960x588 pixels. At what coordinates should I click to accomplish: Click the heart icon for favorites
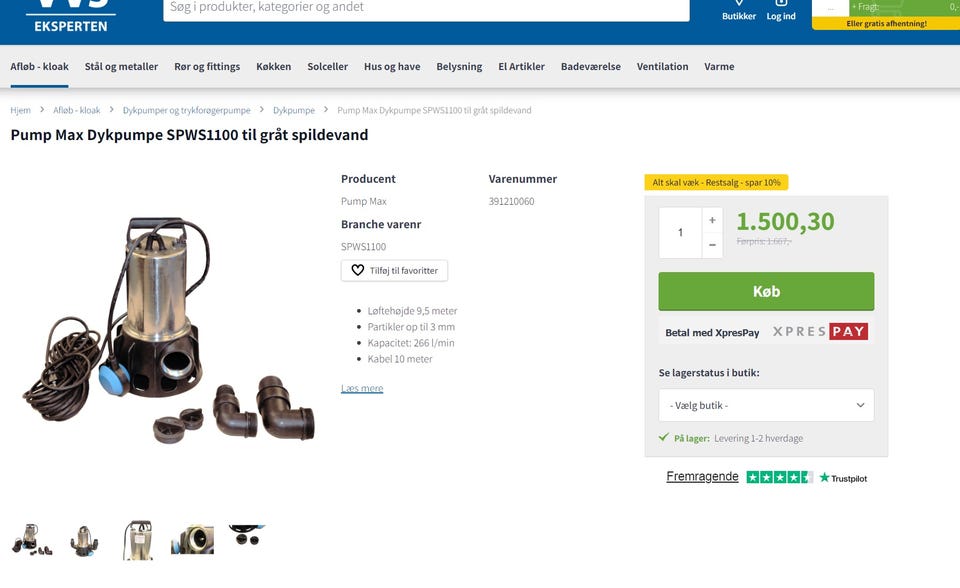(x=358, y=271)
